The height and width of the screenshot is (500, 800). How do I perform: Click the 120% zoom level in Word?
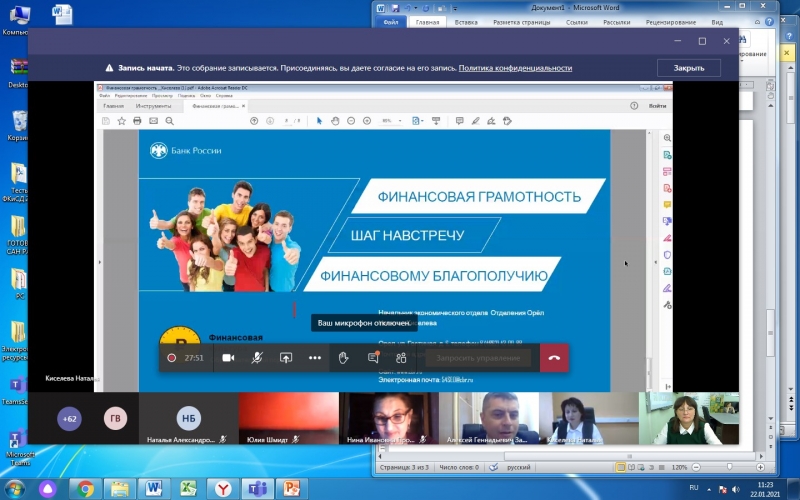point(679,467)
